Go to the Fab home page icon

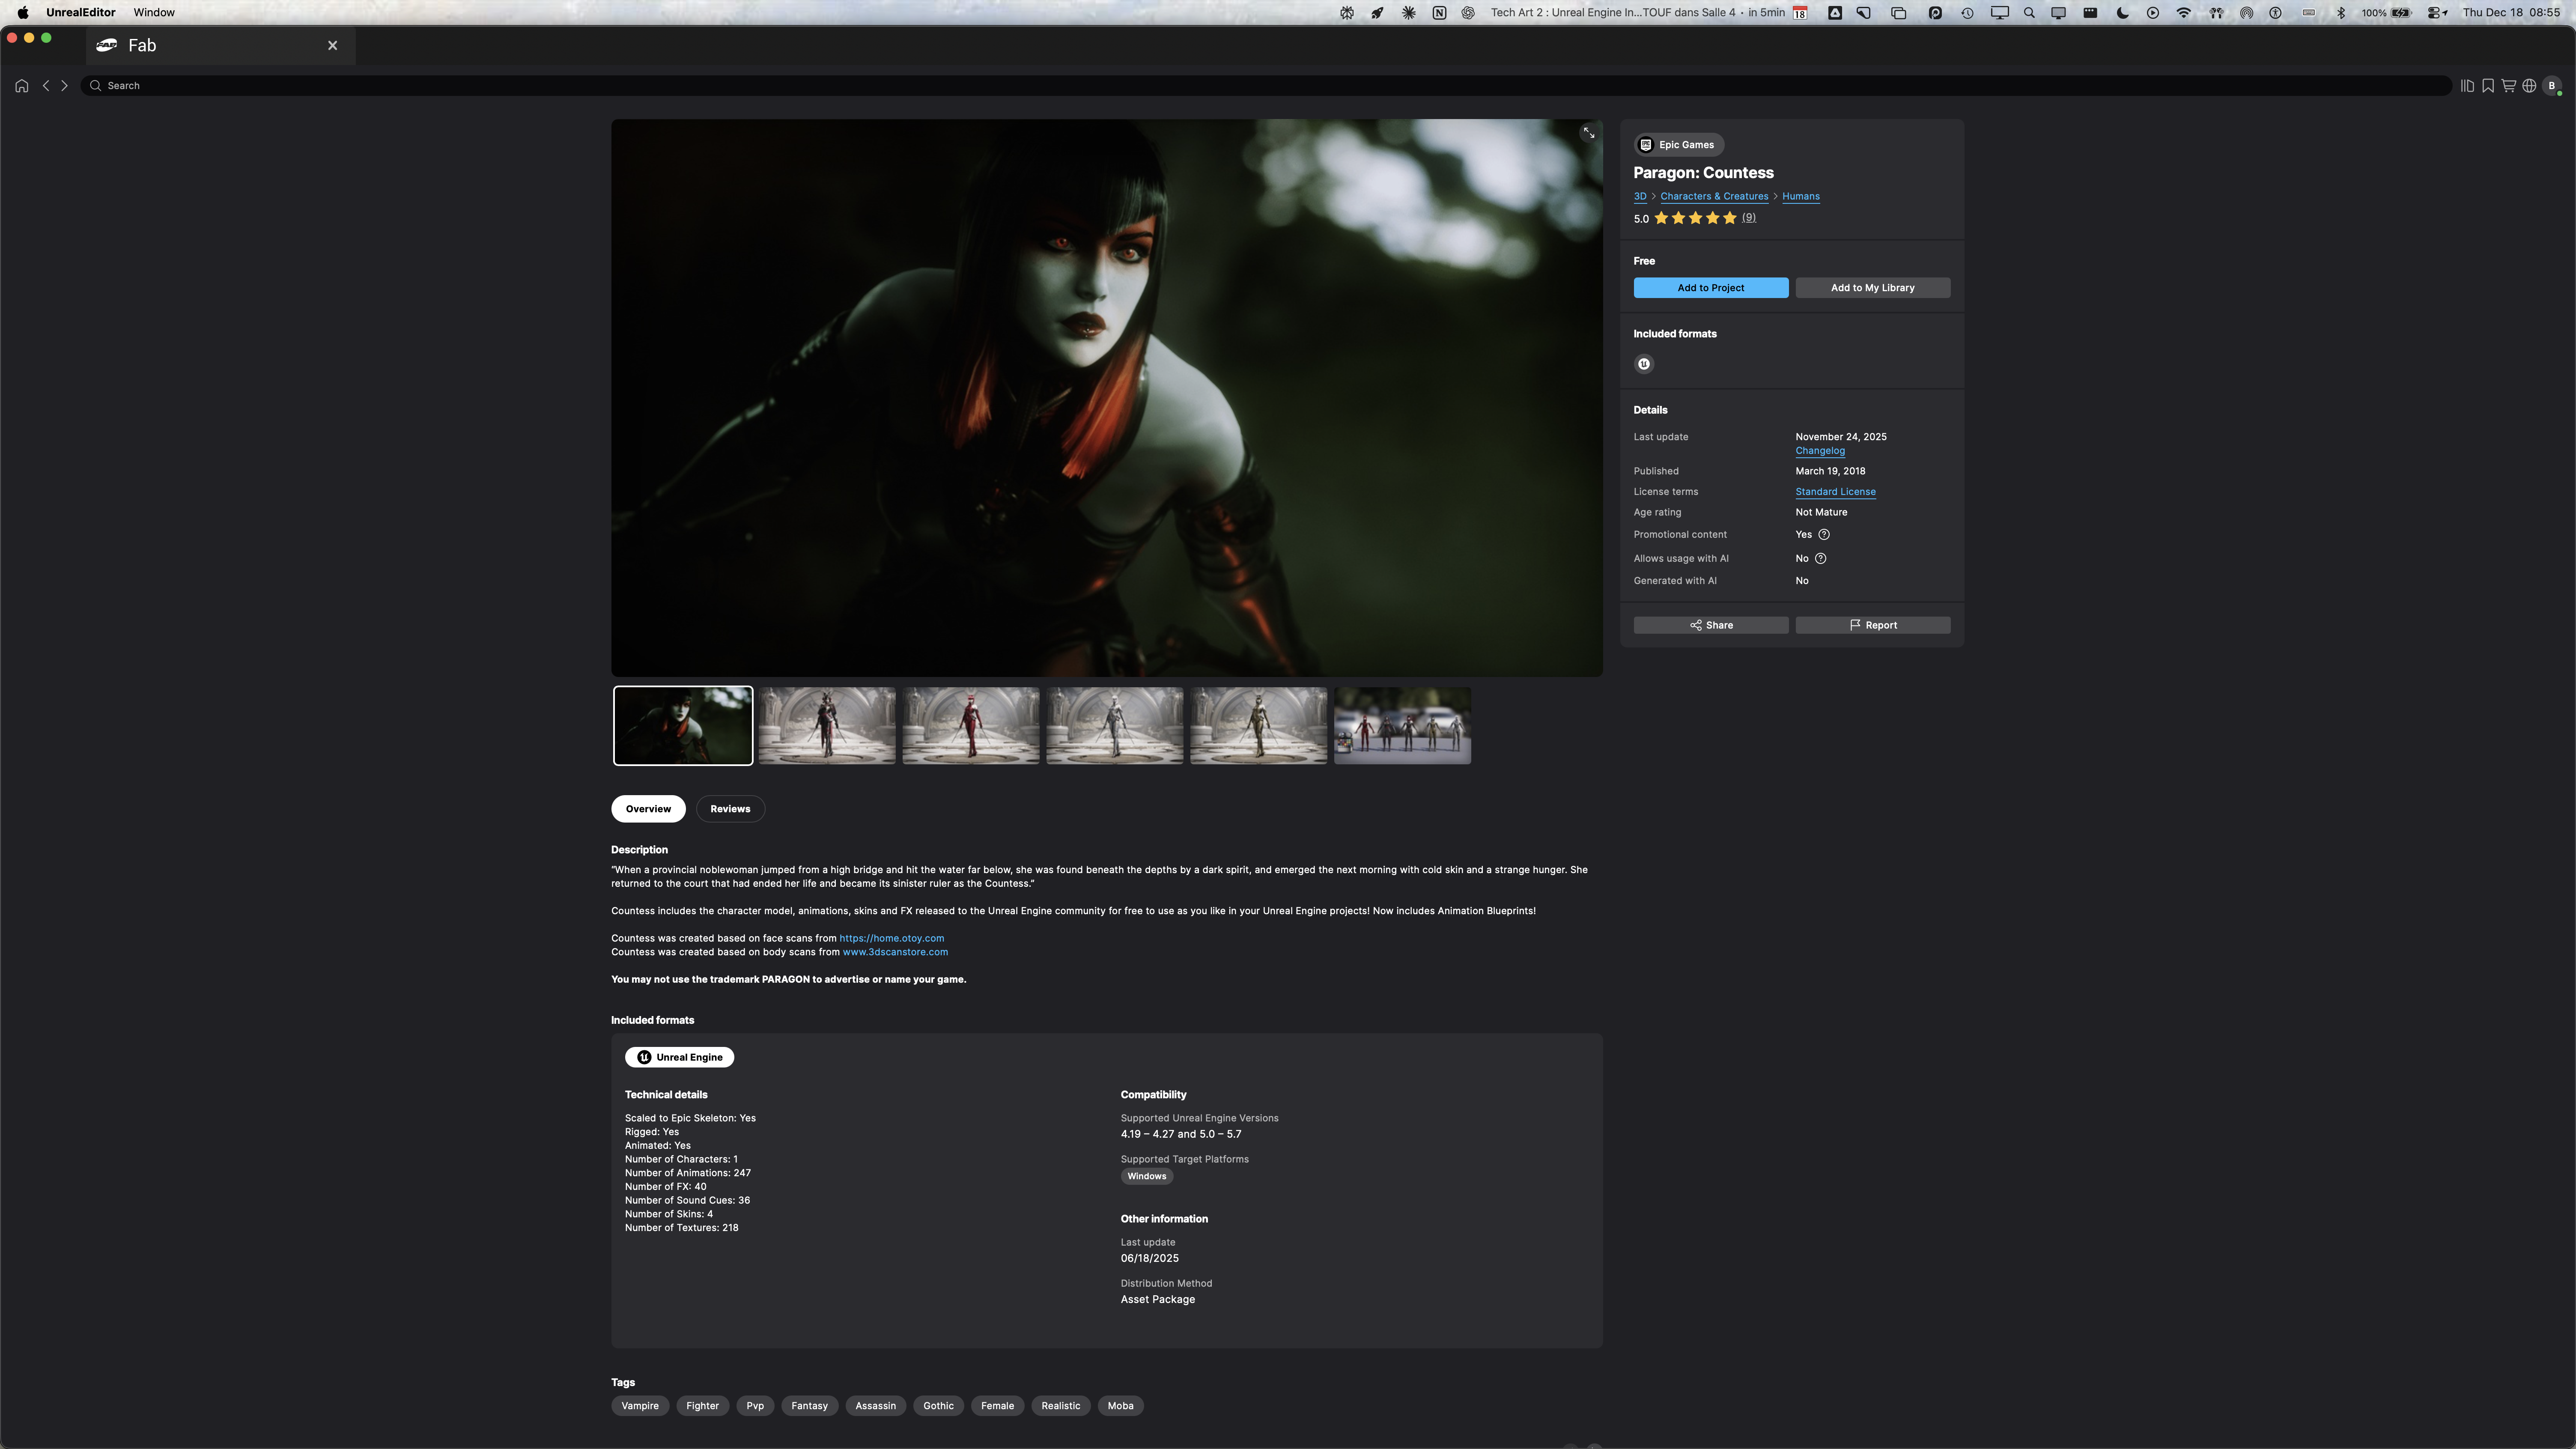[22, 86]
